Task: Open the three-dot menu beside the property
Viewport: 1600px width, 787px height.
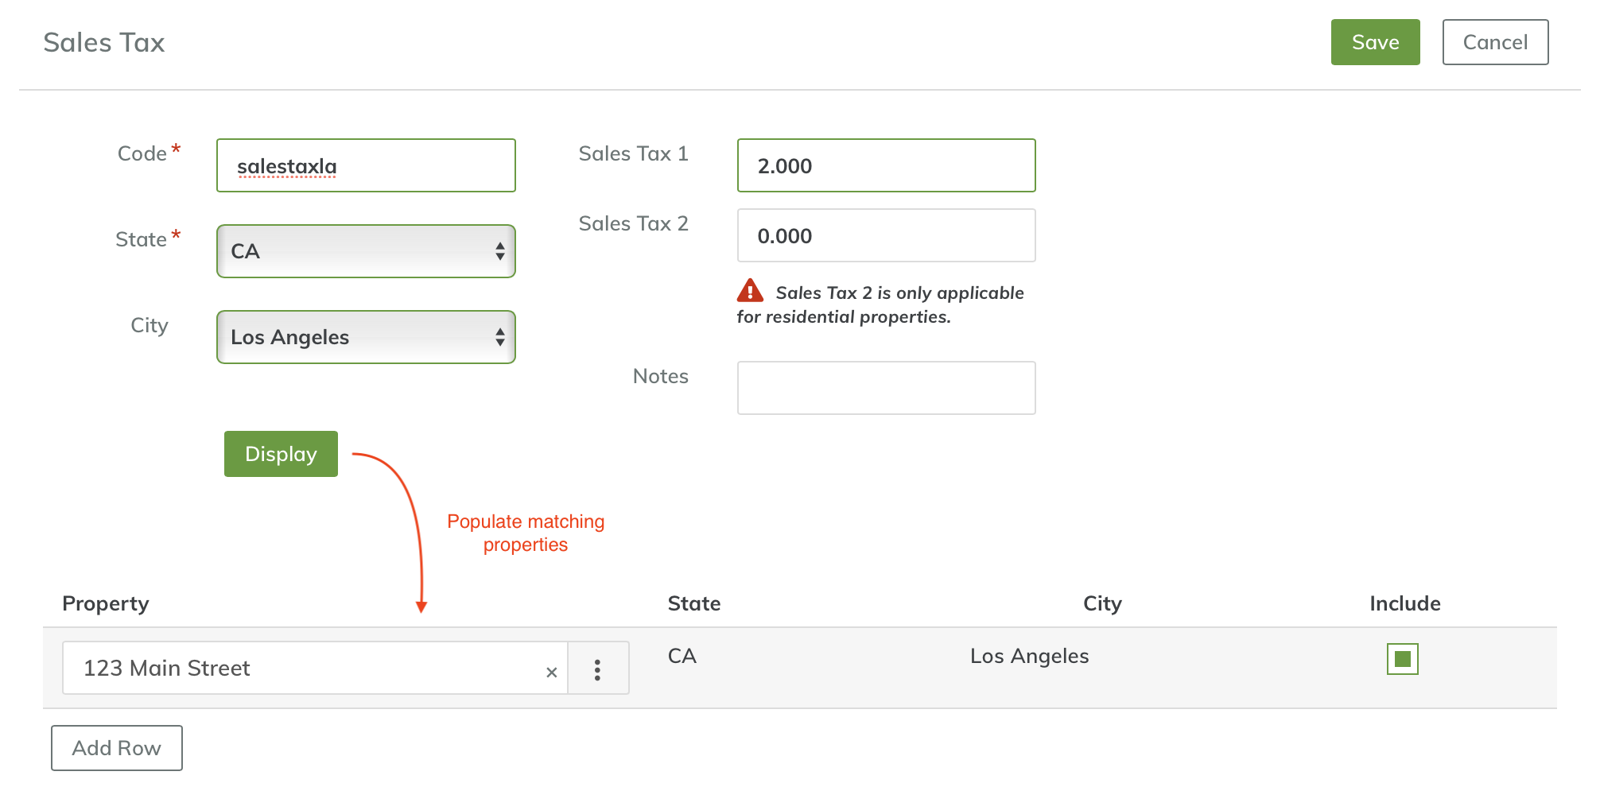Action: click(x=597, y=669)
